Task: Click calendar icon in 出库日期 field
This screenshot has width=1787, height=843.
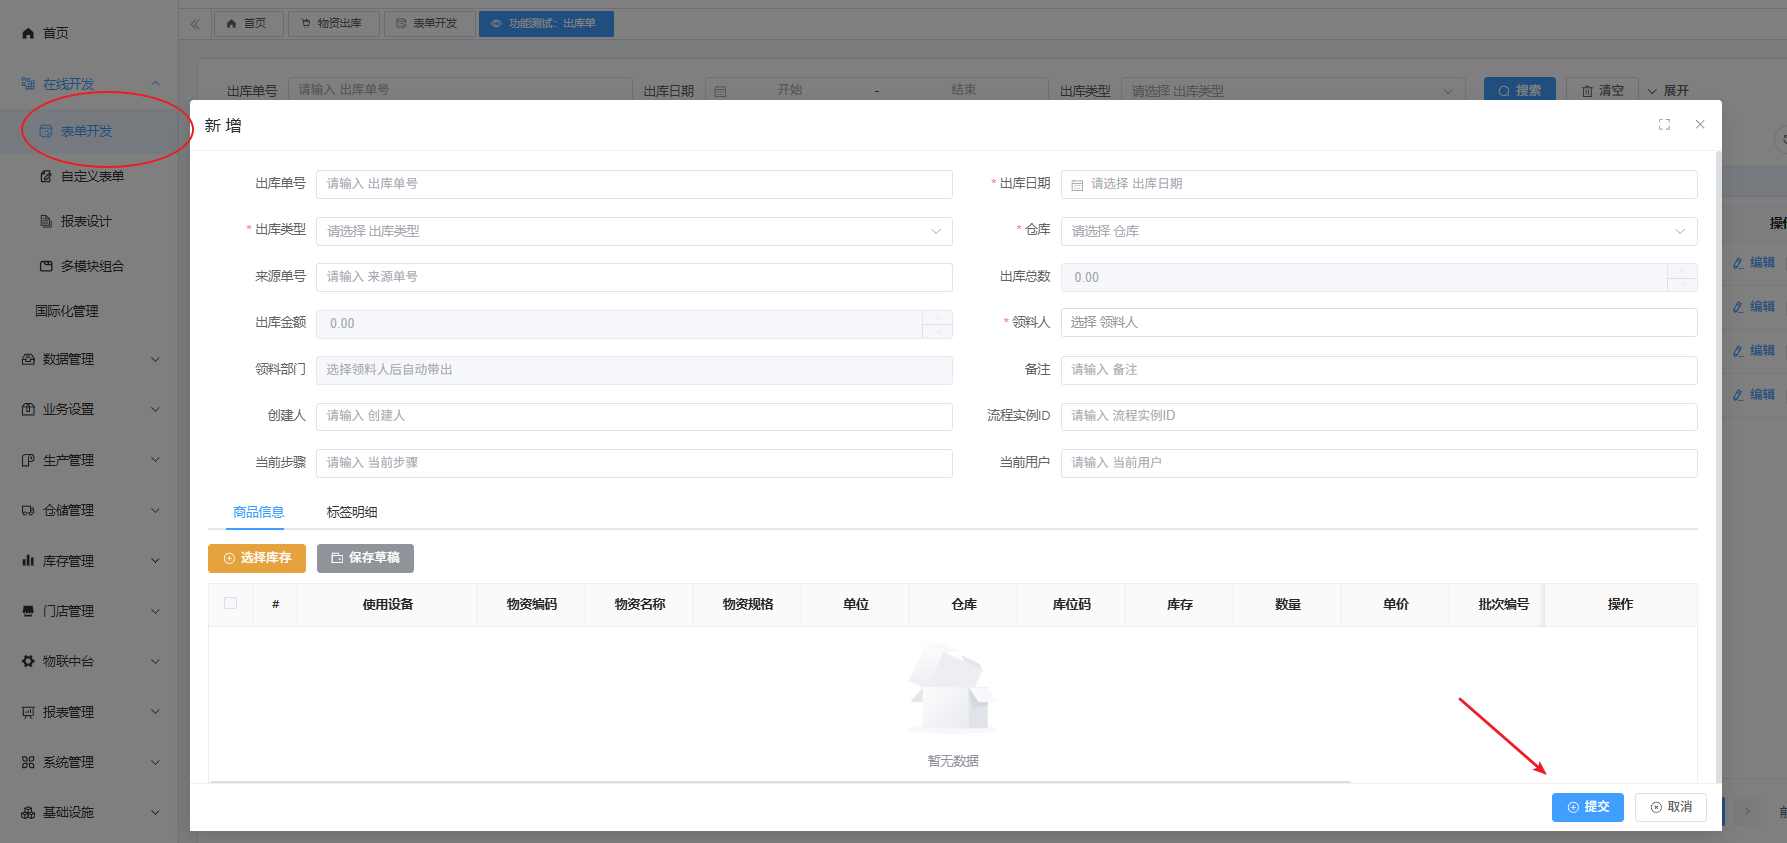Action: coord(1077,185)
